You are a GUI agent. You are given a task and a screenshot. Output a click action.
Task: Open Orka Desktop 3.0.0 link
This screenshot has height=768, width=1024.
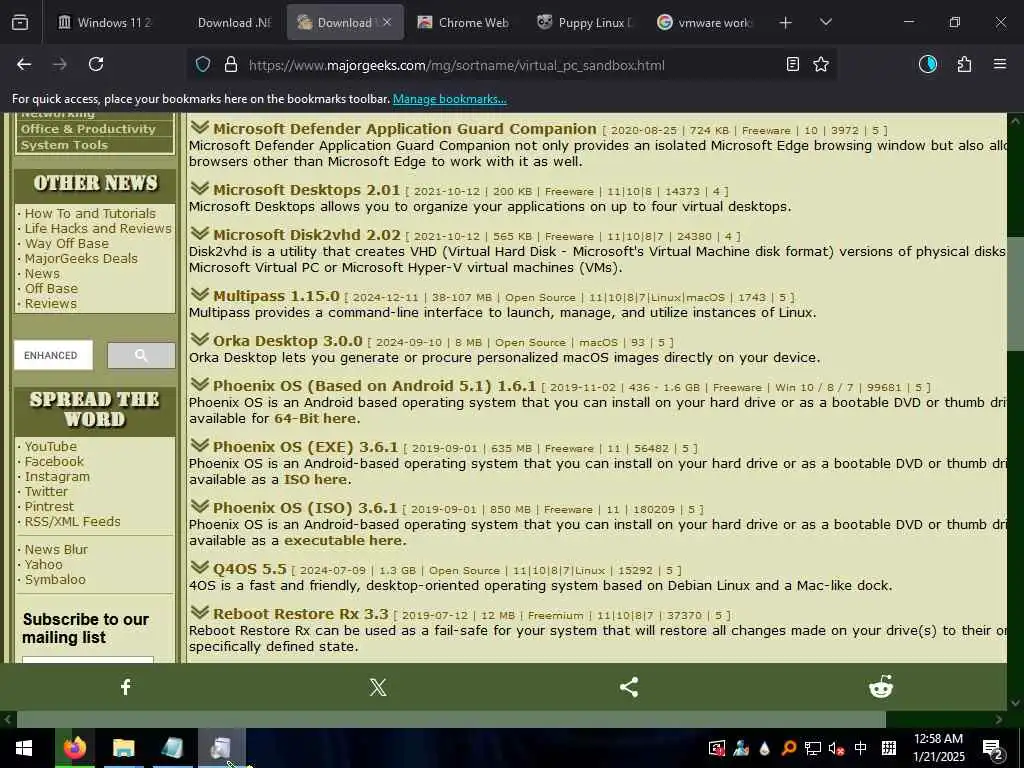pos(287,342)
